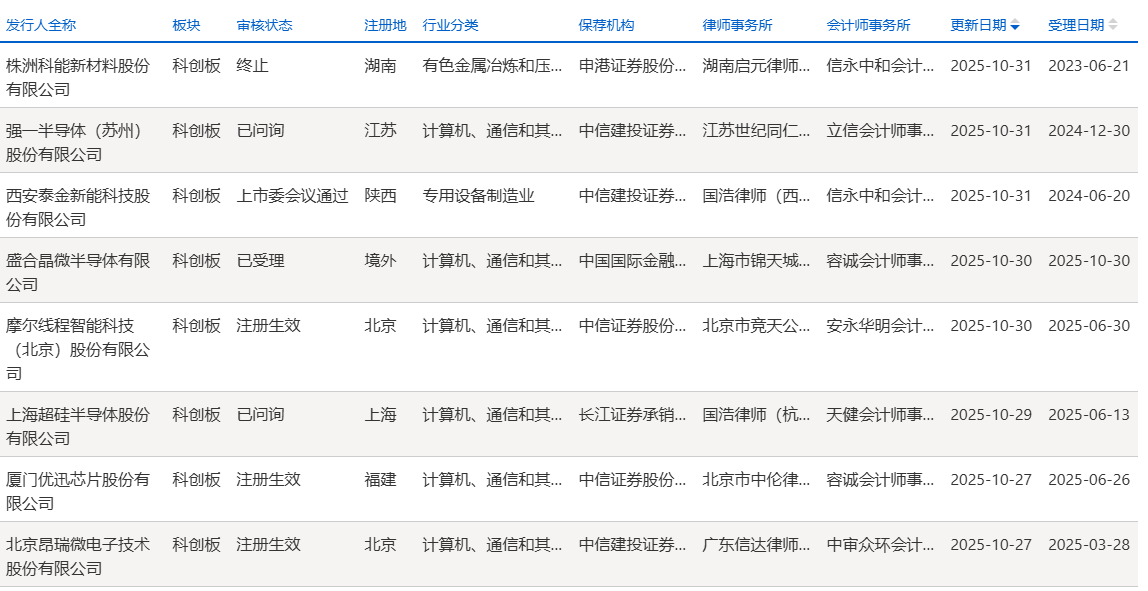Click the 安永华明会计... accounting firm cell
1148x591 pixels.
[x=881, y=326]
